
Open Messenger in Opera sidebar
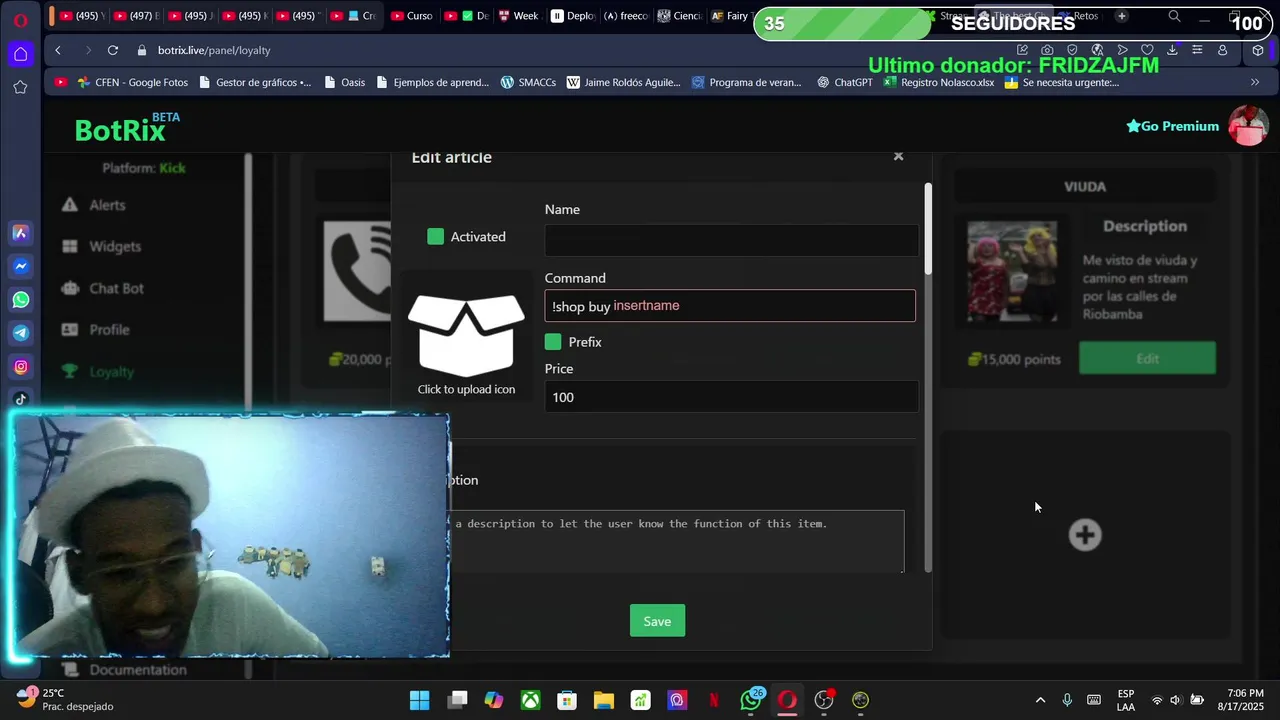(x=20, y=266)
